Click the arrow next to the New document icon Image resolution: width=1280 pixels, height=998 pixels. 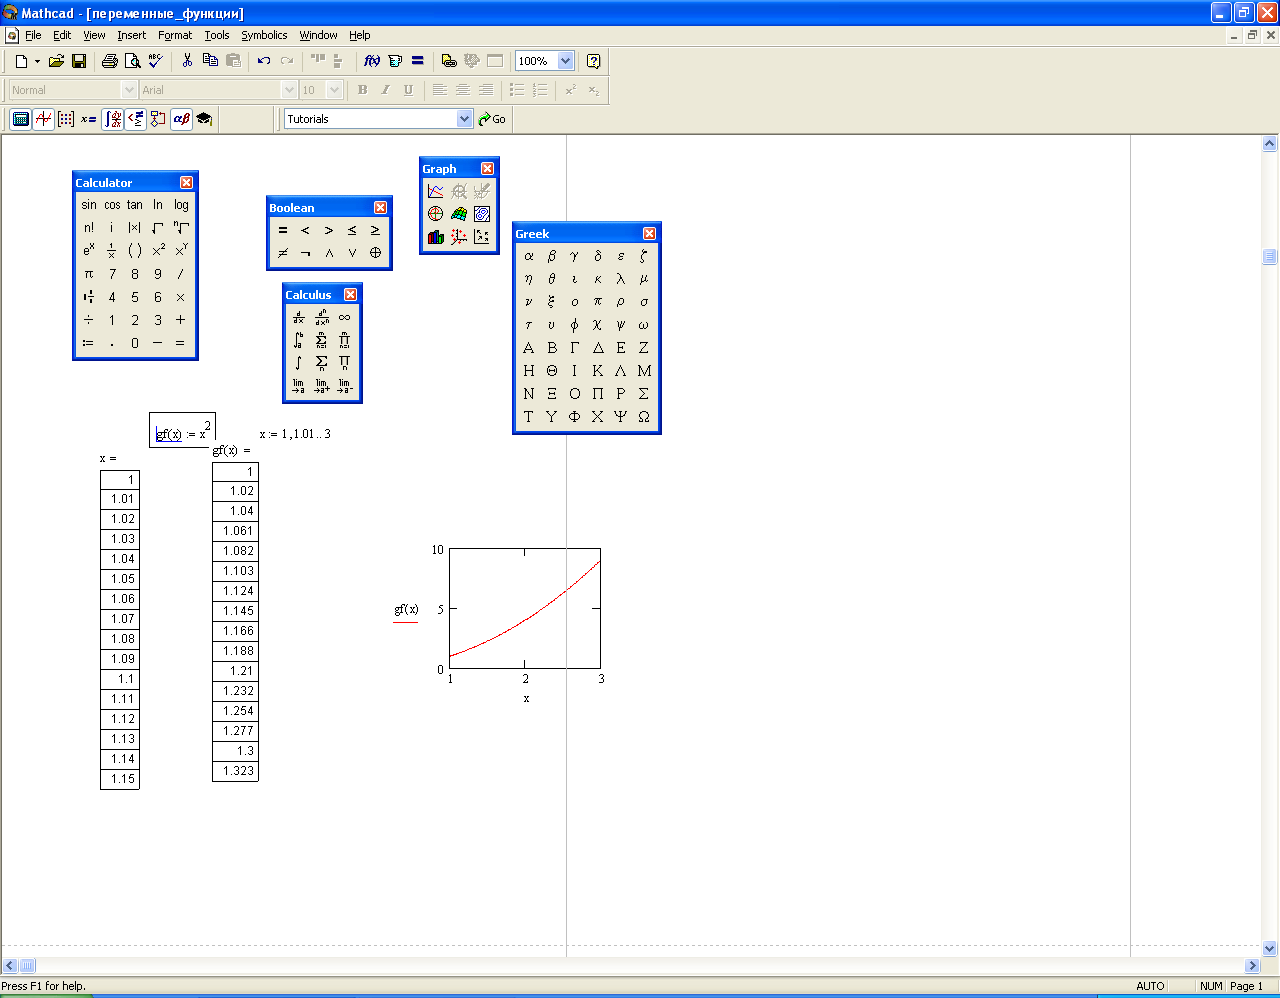(x=37, y=61)
